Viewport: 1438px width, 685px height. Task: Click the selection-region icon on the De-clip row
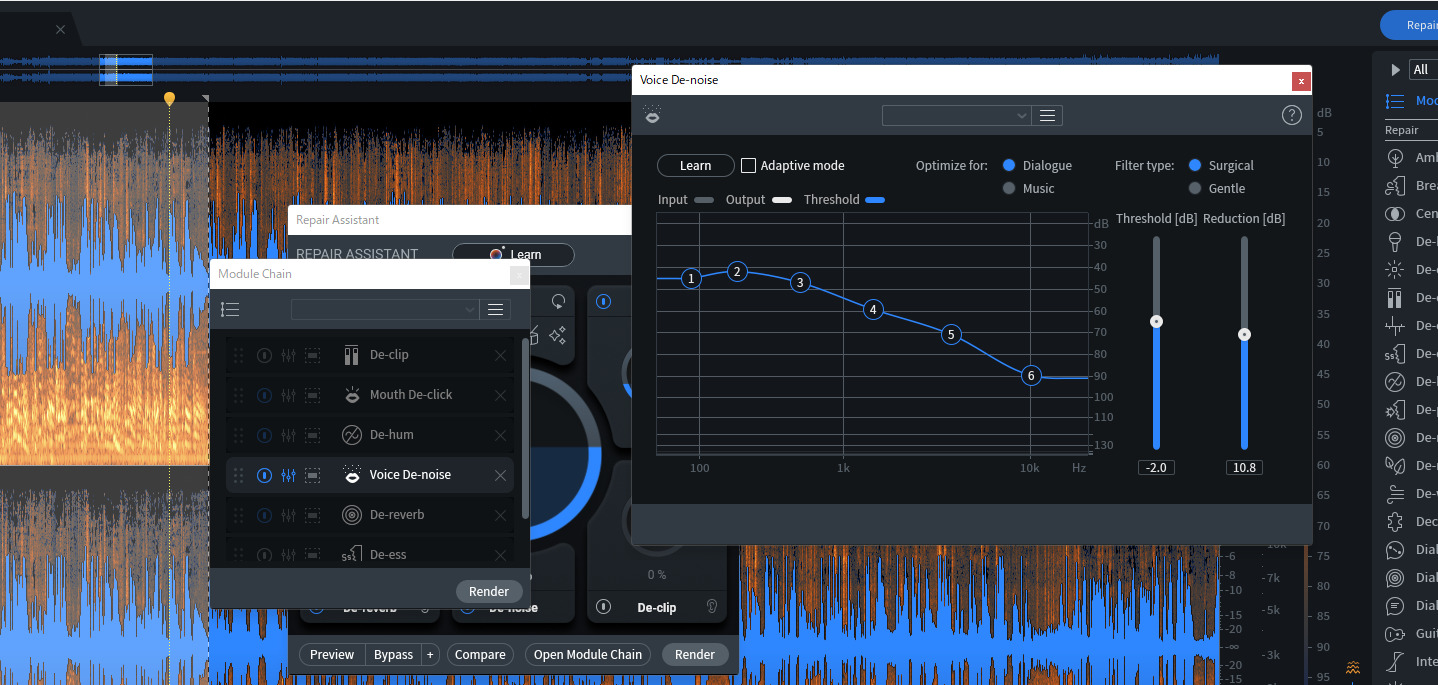tap(313, 355)
